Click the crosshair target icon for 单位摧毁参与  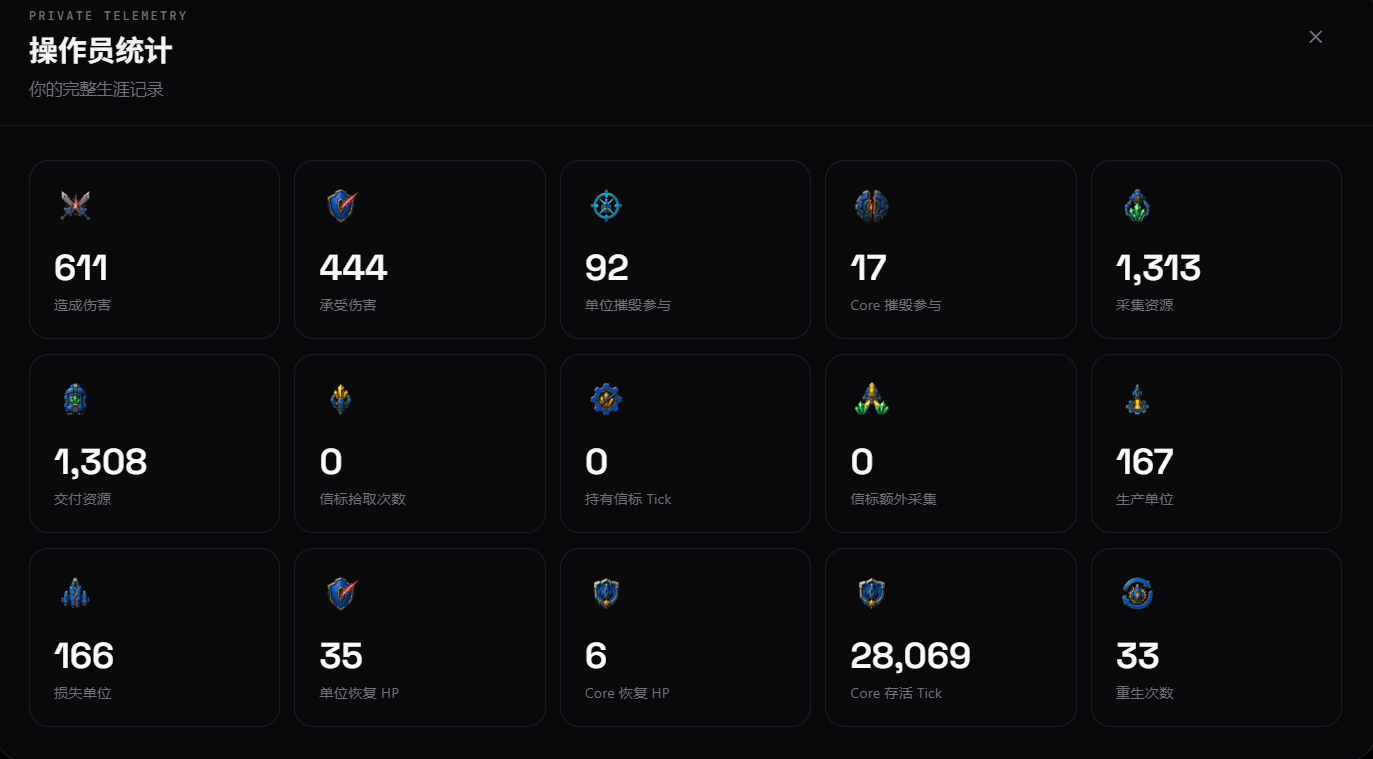click(x=606, y=206)
